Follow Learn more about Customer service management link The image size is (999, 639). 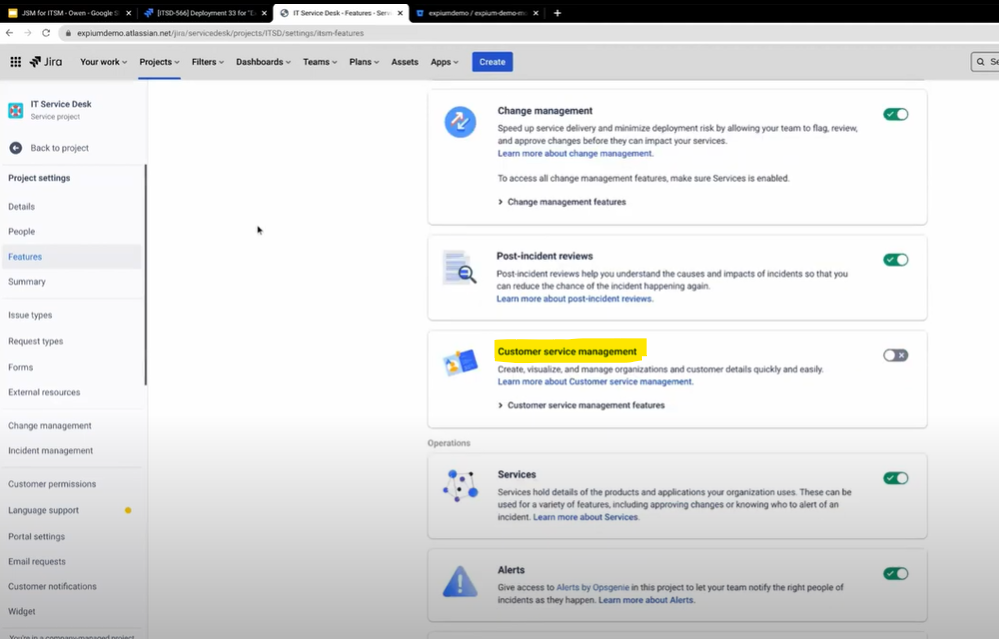[x=595, y=382]
